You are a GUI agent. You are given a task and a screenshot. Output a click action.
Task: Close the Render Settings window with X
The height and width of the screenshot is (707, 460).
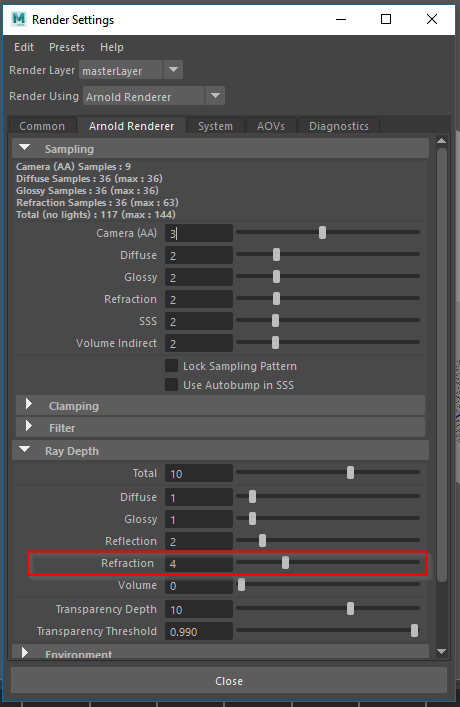pos(432,19)
